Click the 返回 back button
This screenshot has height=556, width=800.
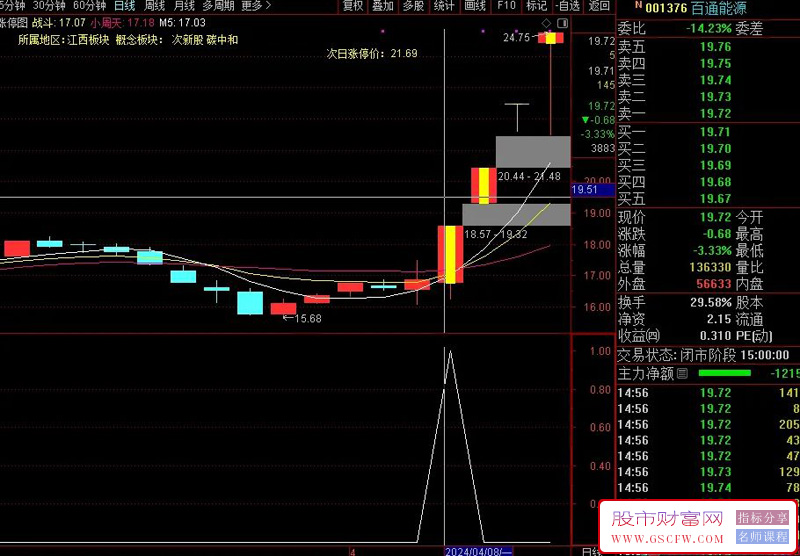599,6
